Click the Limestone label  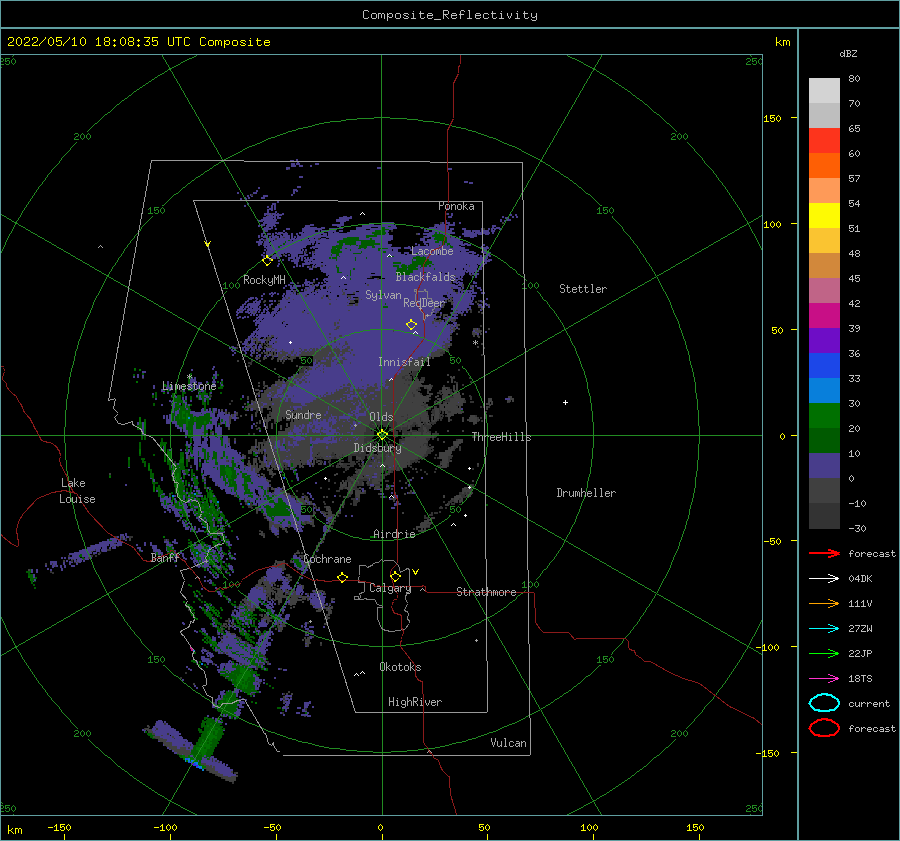tap(189, 386)
